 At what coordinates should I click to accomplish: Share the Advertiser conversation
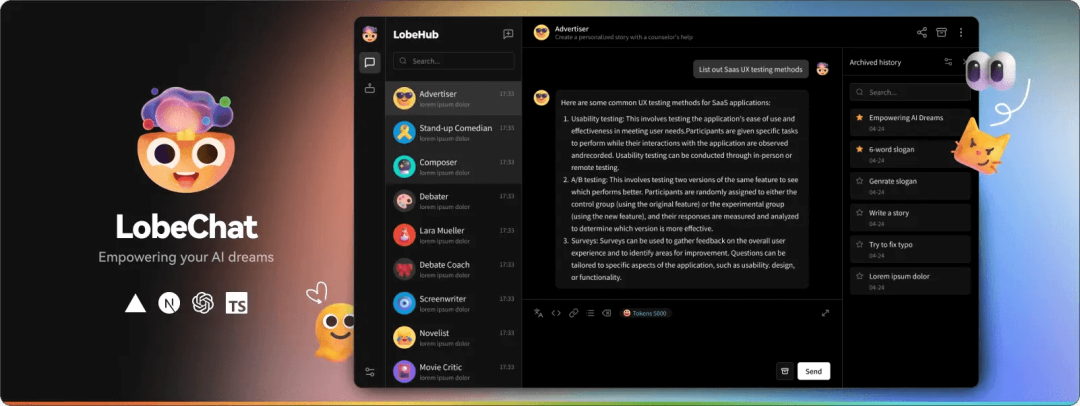coord(922,32)
